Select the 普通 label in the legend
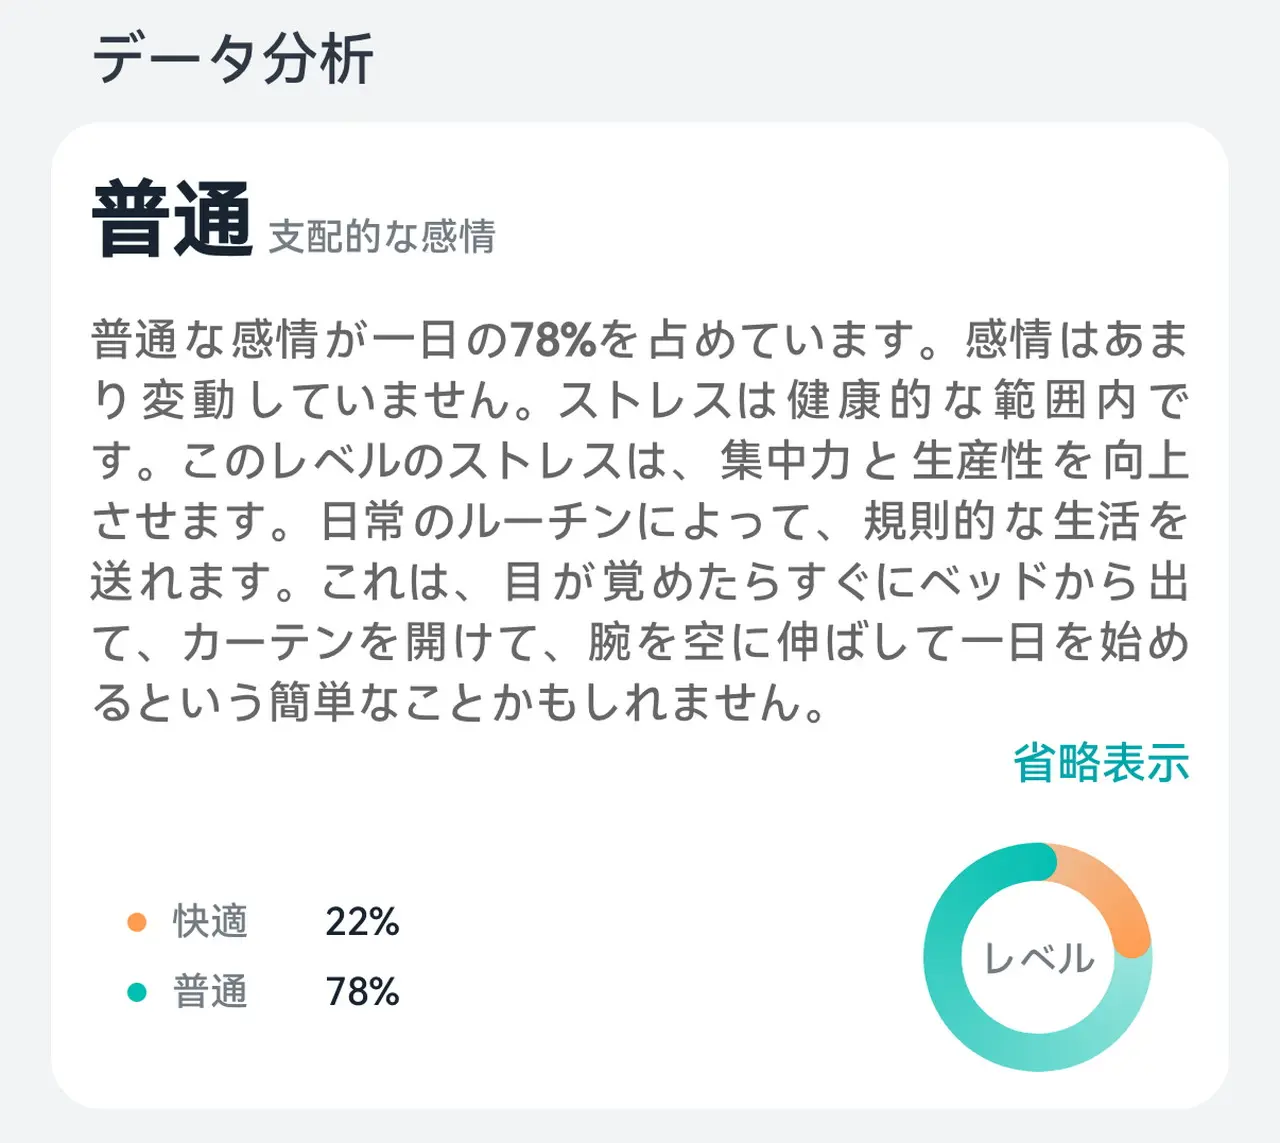This screenshot has width=1280, height=1143. coord(210,992)
